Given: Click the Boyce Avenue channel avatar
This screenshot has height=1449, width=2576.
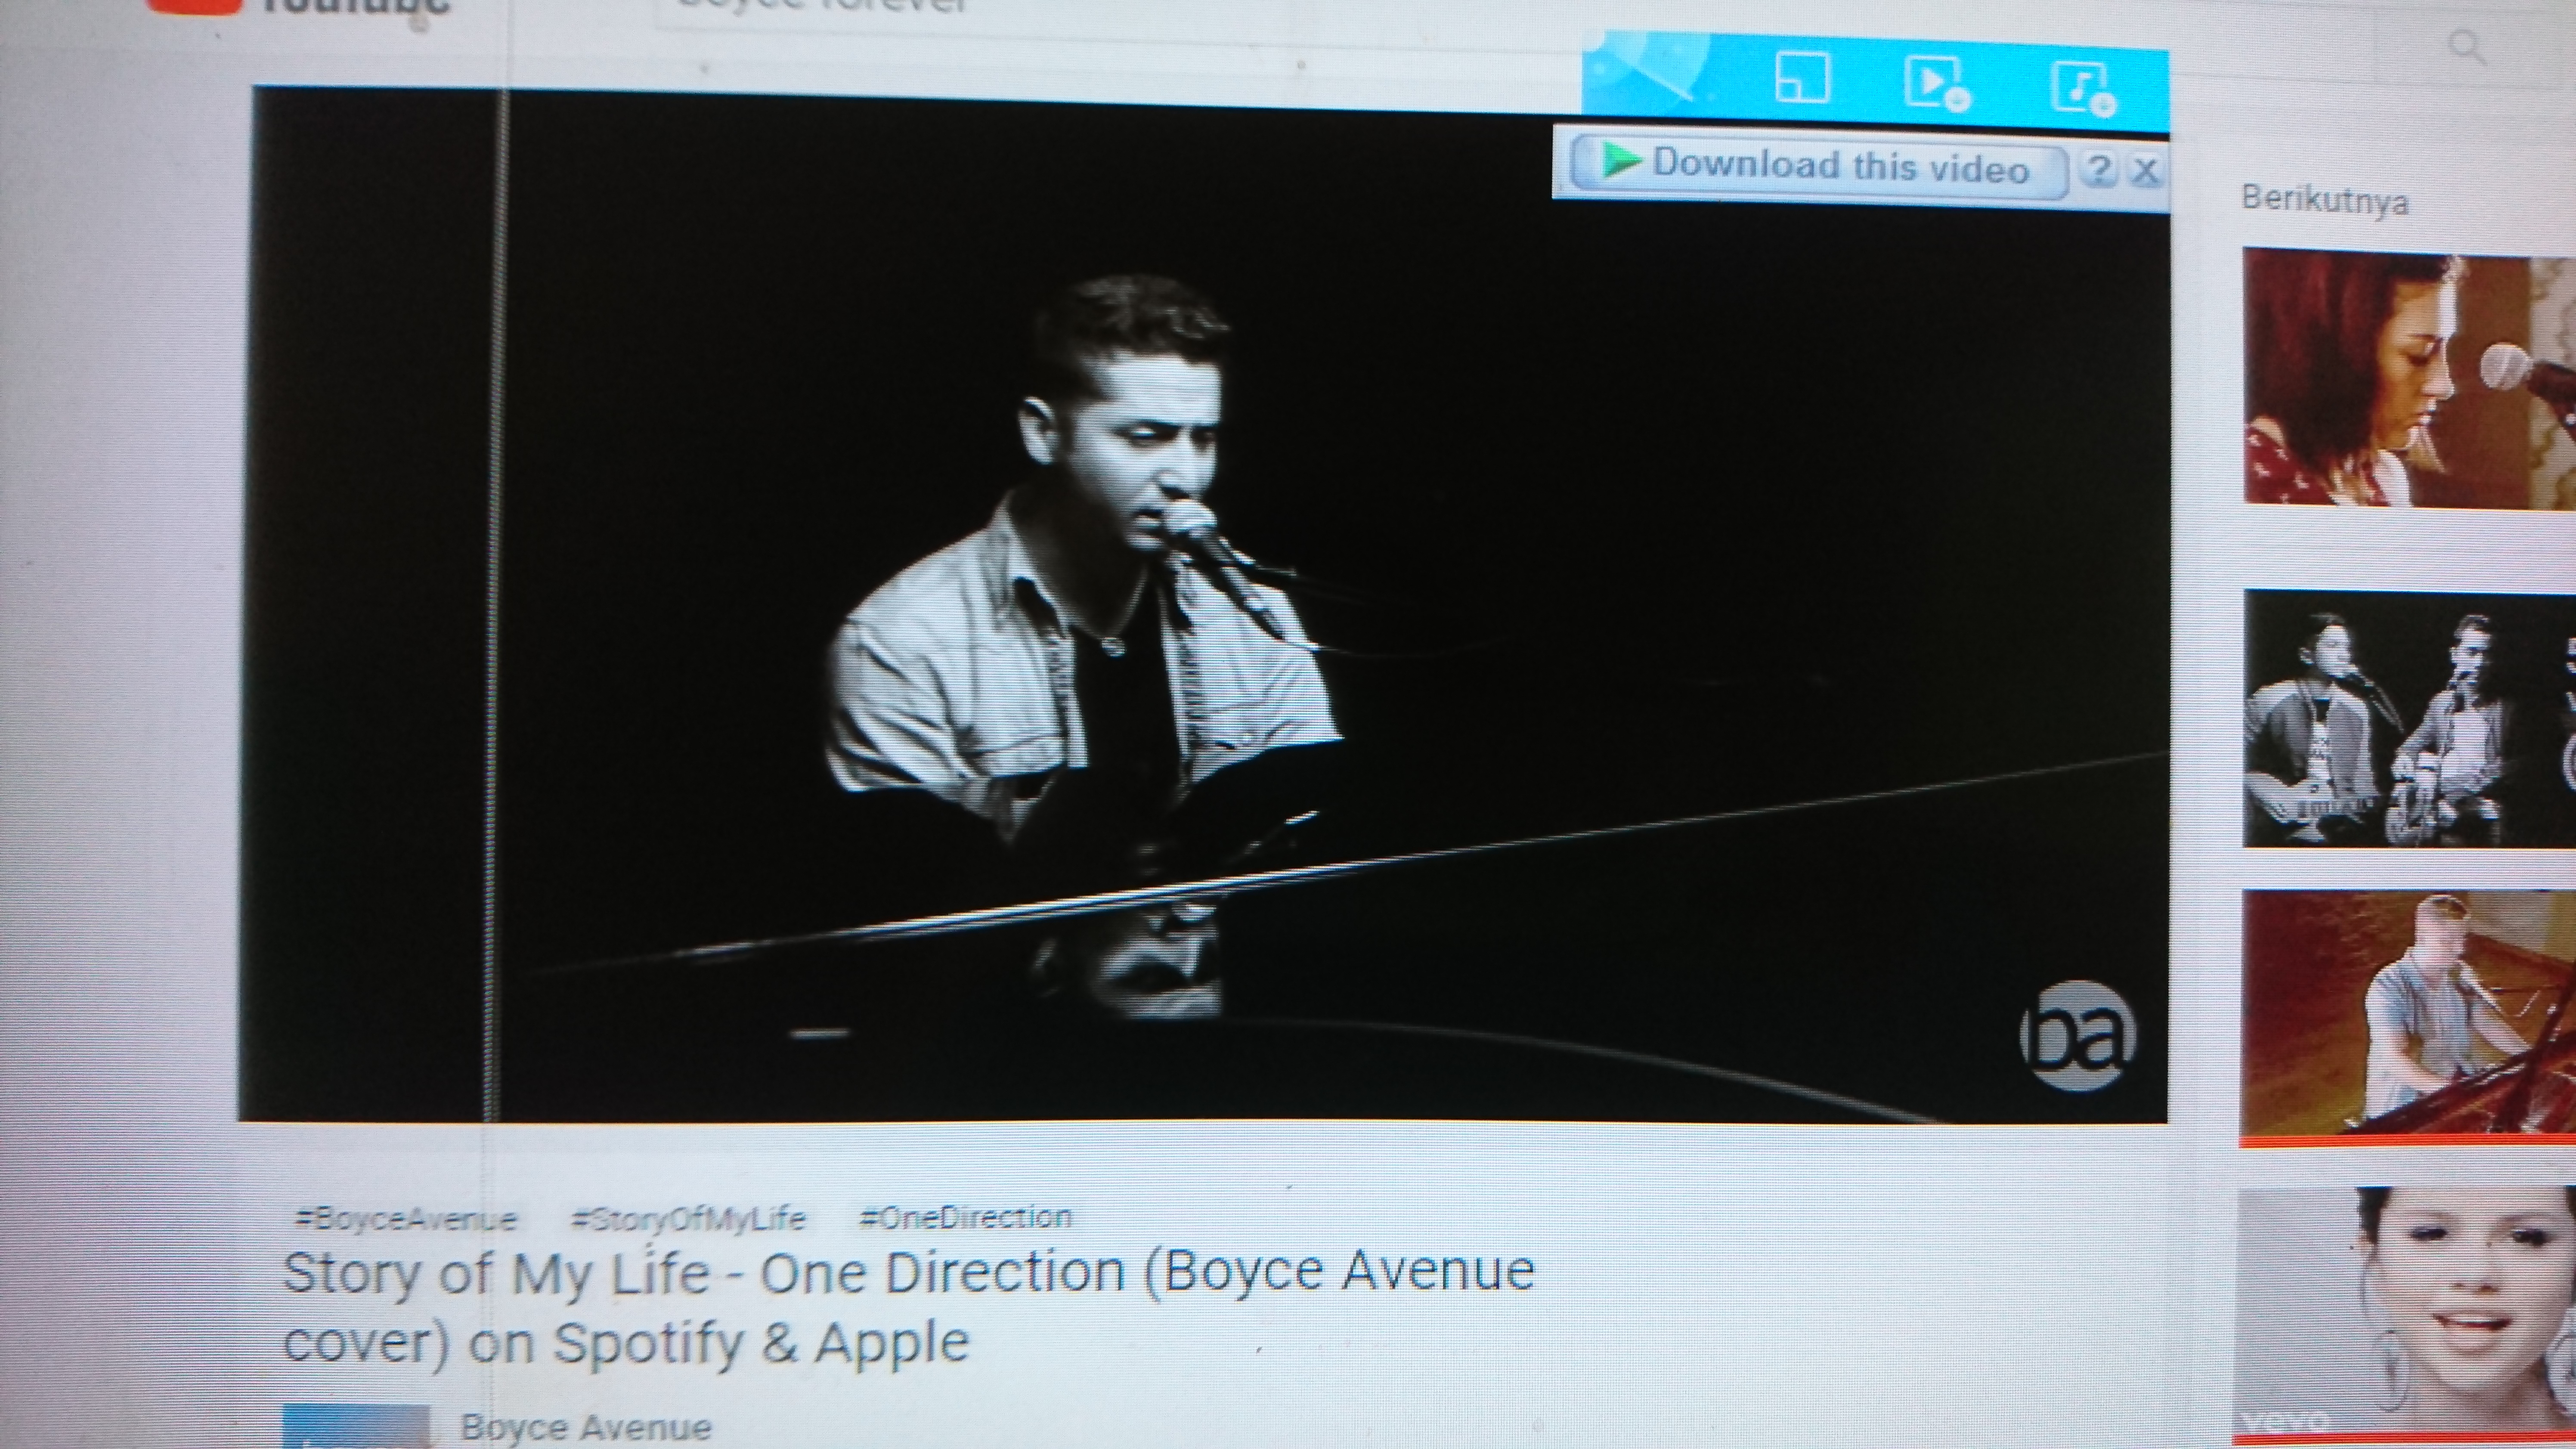Looking at the screenshot, I should coord(356,1428).
